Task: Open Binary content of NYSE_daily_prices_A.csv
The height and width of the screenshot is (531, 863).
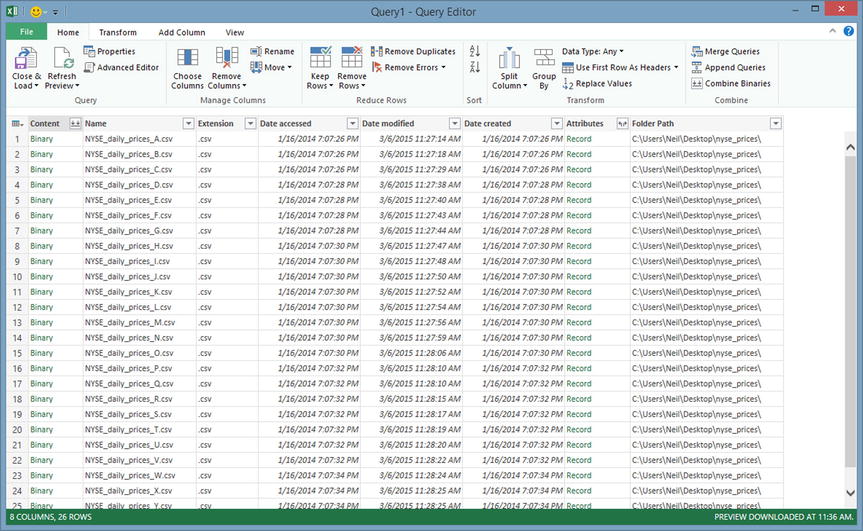Action: click(41, 139)
